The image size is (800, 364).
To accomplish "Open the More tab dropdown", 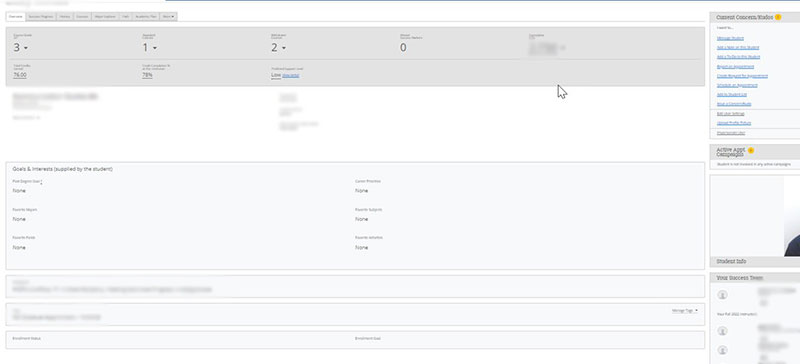I will [x=168, y=17].
